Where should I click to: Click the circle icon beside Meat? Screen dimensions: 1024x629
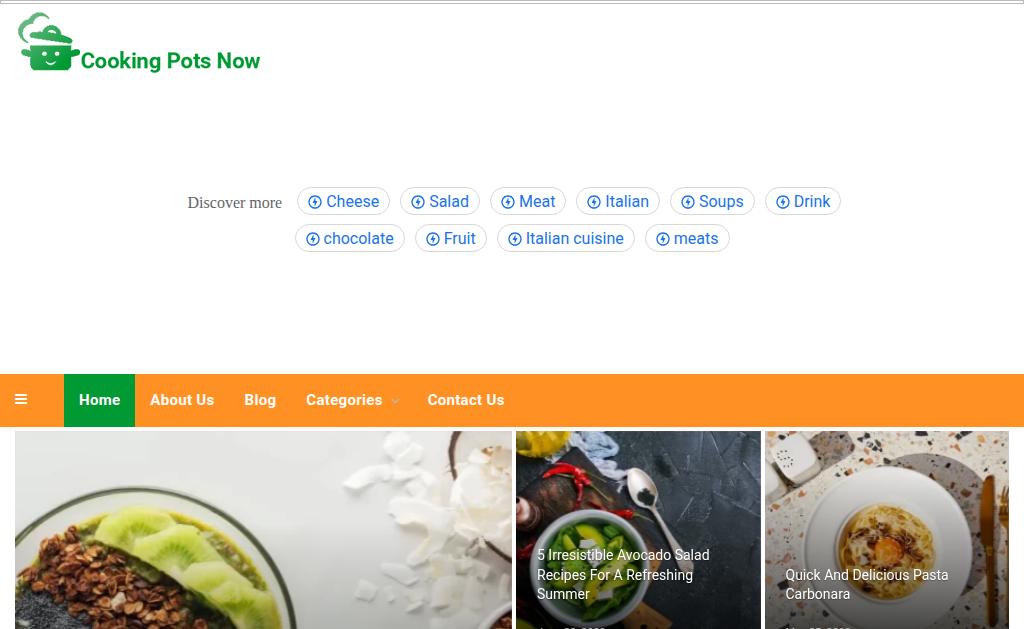[508, 202]
